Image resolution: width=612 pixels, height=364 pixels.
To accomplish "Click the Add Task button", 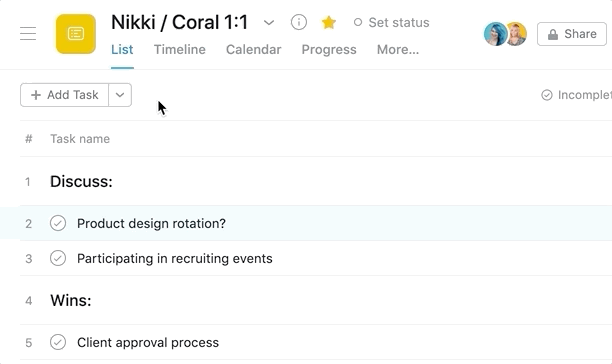I will 64,95.
